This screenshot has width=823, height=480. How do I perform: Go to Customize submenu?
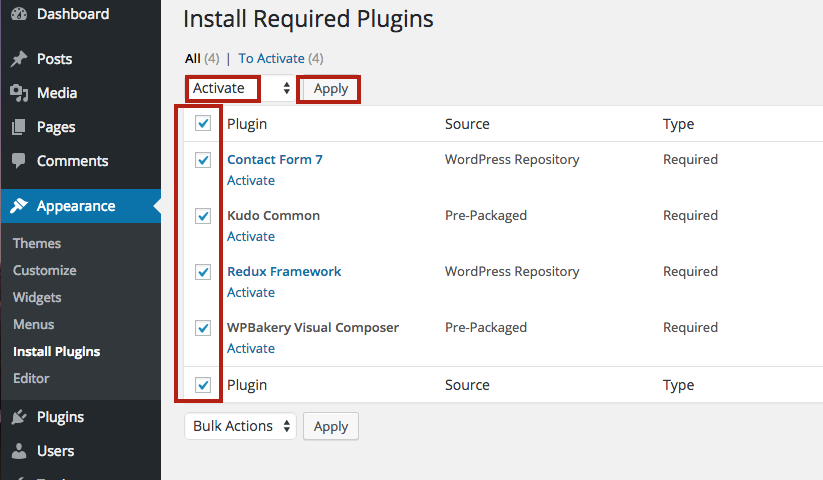[45, 270]
